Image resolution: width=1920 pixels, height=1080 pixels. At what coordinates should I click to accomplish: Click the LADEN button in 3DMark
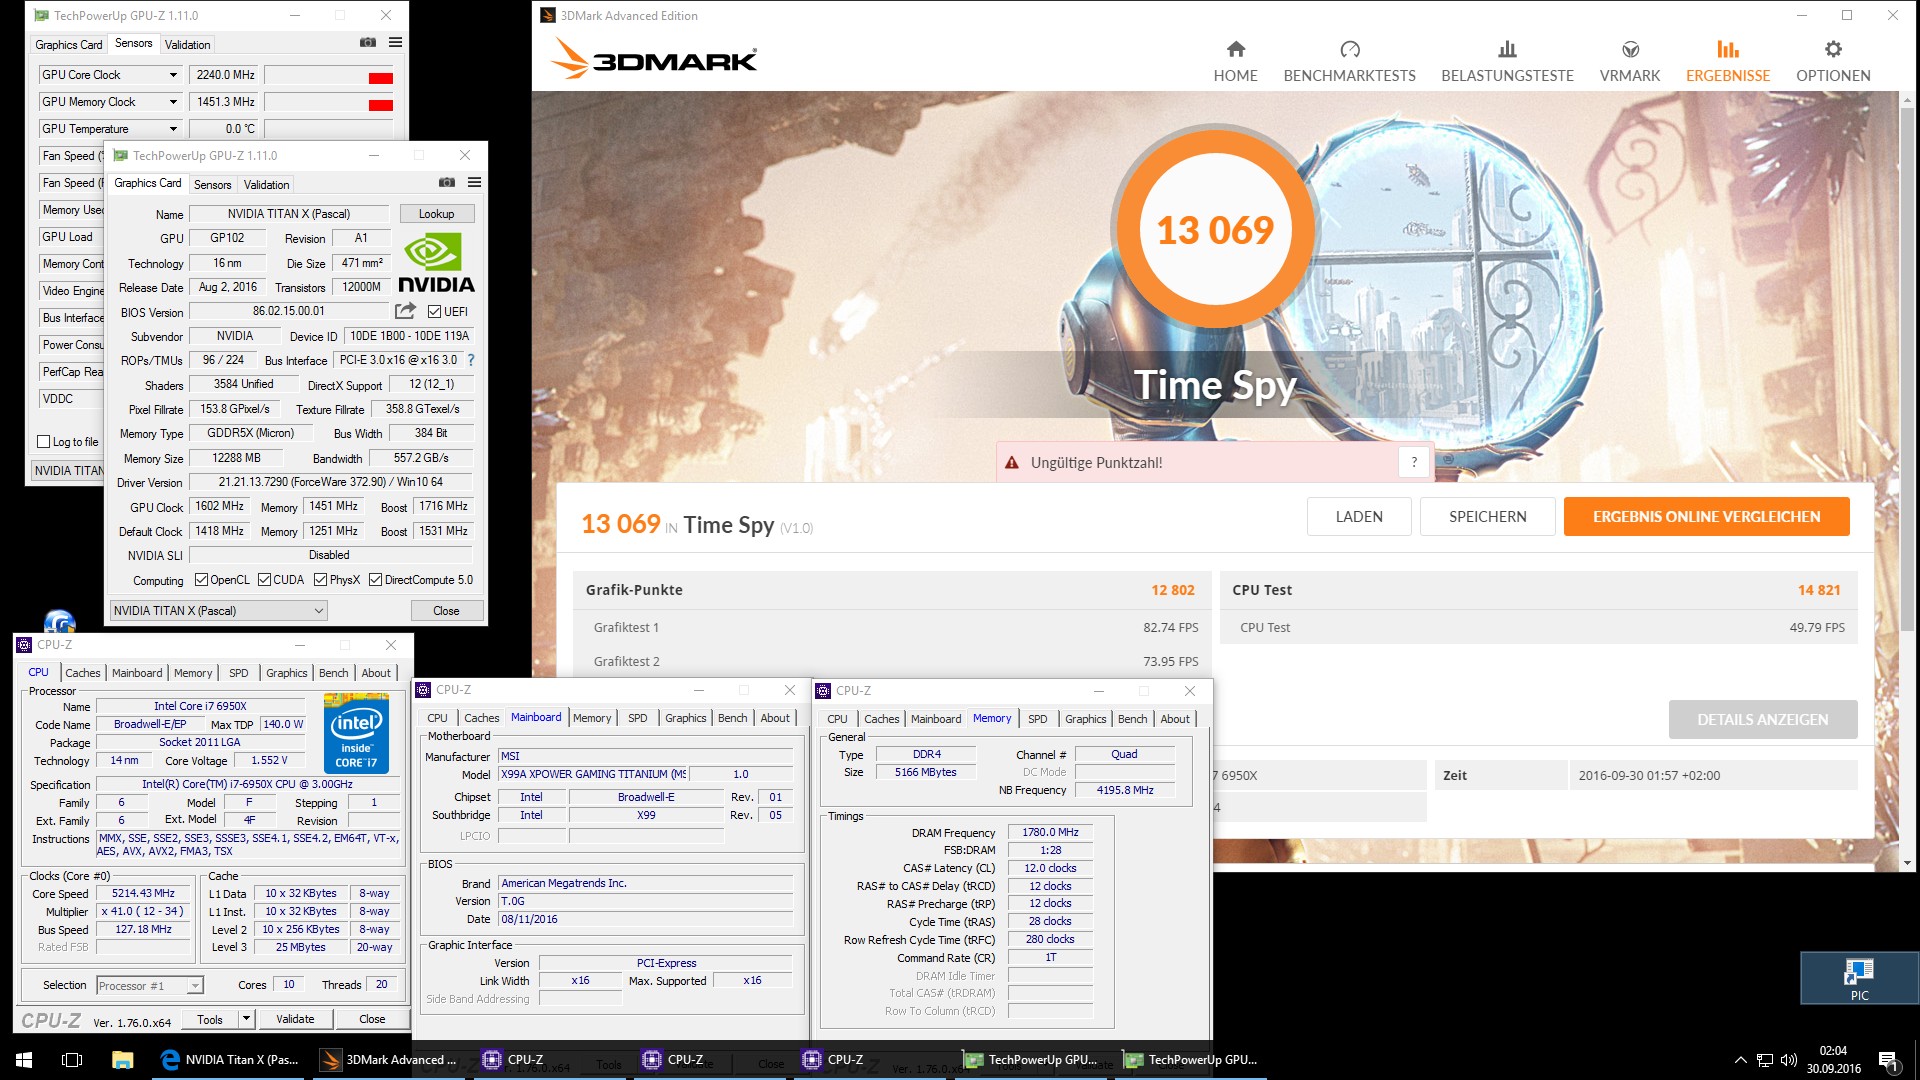coord(1359,517)
